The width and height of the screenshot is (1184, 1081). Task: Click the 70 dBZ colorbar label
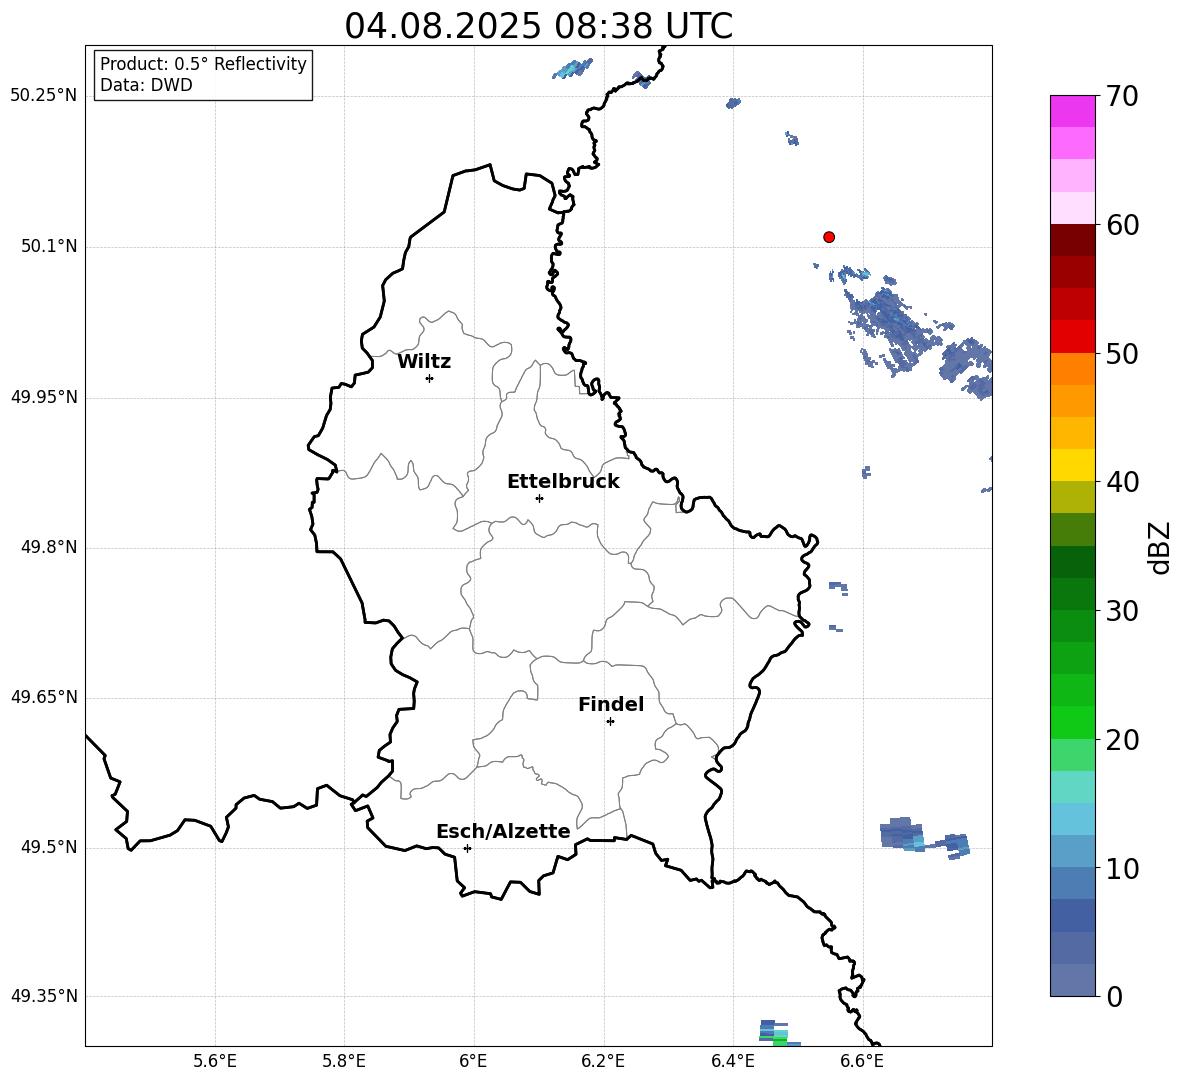(x=1122, y=96)
